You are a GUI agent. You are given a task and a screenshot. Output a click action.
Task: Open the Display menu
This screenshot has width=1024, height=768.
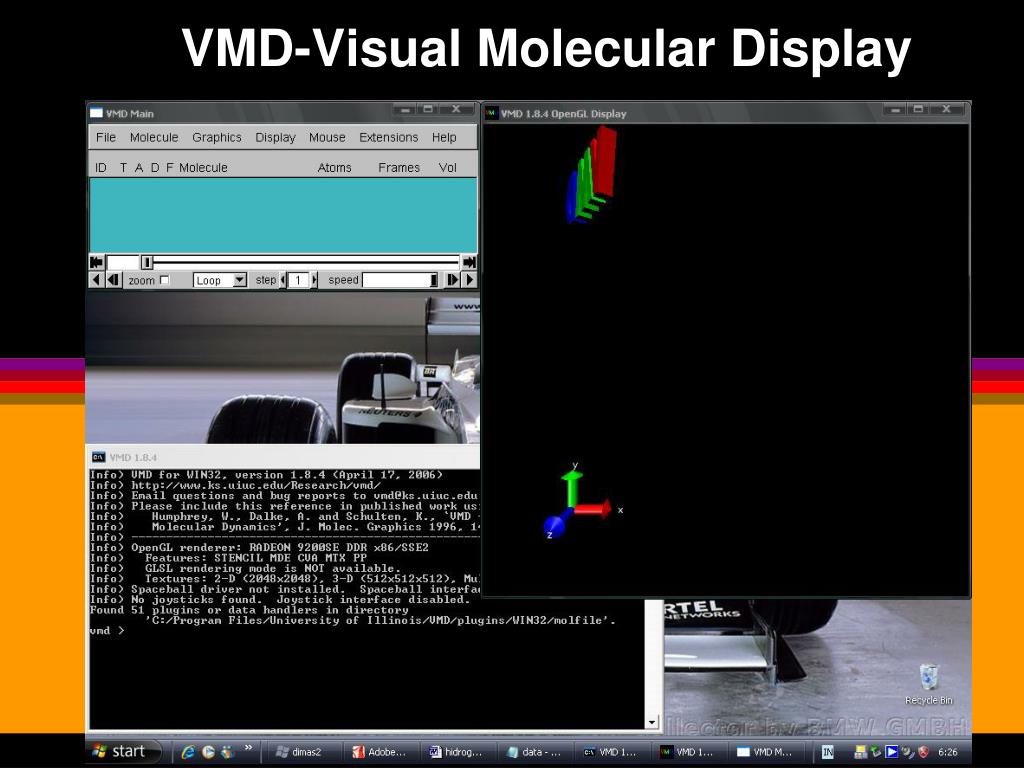[x=275, y=137]
